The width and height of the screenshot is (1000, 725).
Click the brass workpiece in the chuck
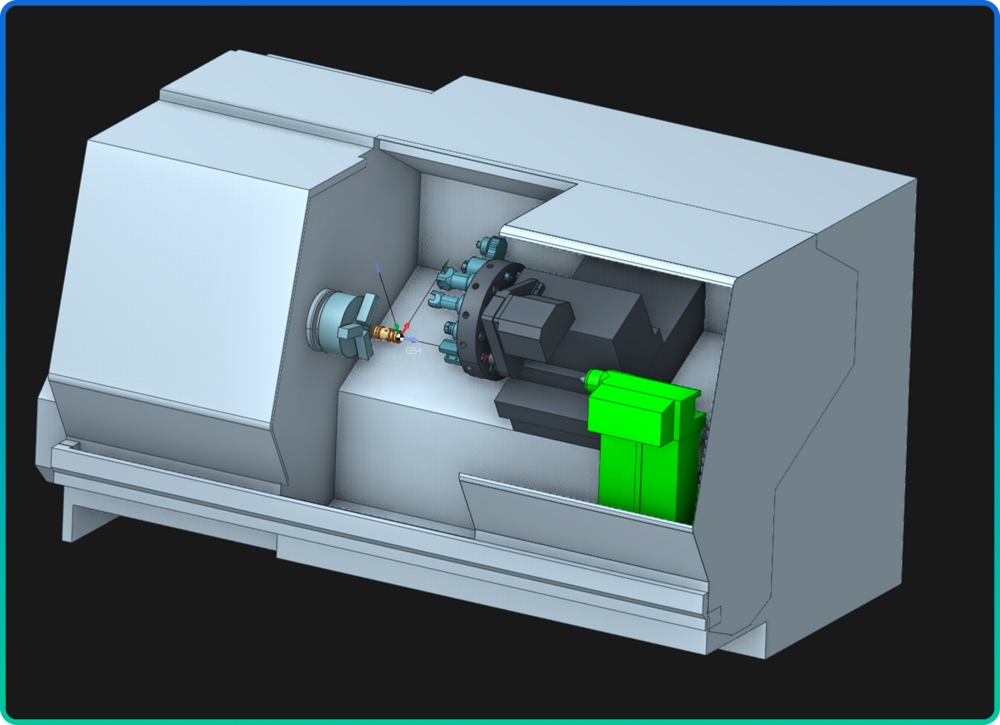click(x=384, y=332)
